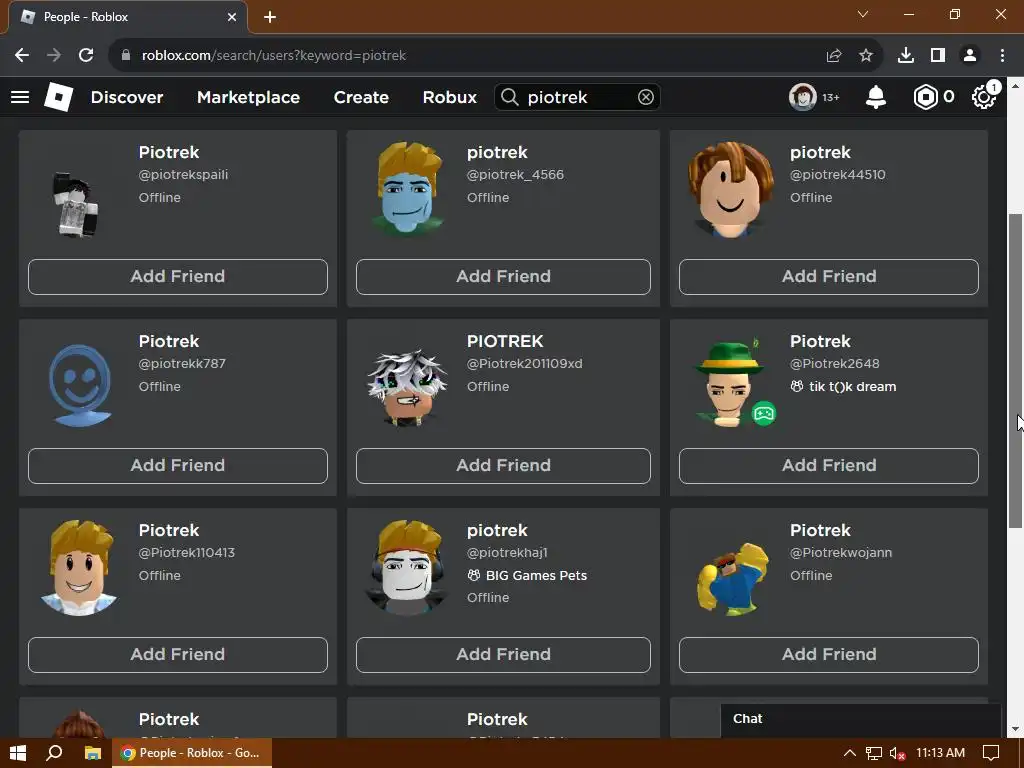
Task: Show hidden system tray icons
Action: tap(850, 753)
